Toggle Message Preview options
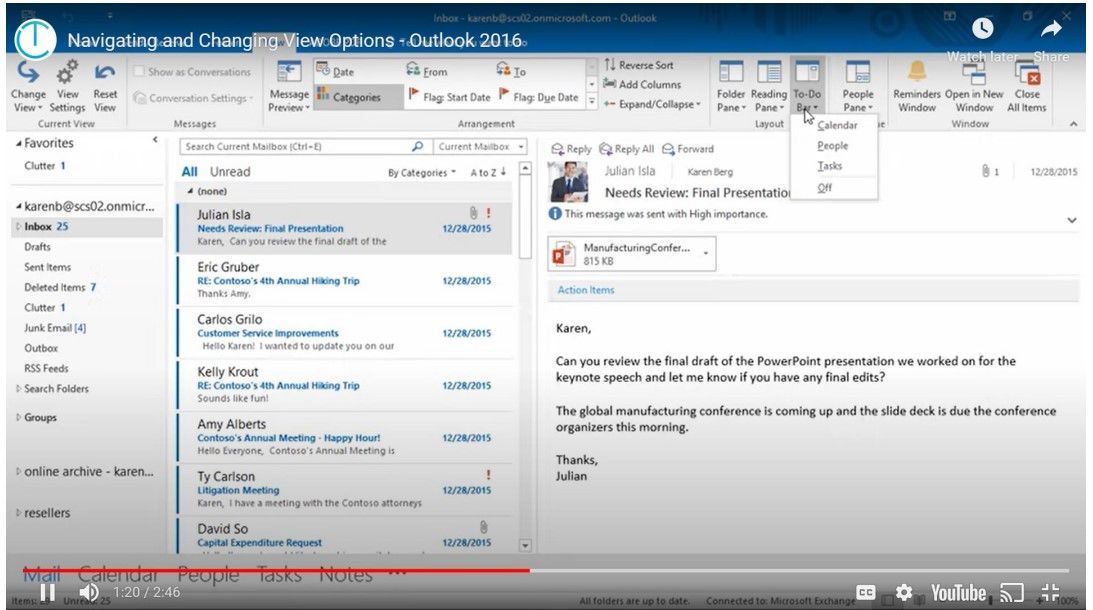1093x610 pixels. pyautogui.click(x=288, y=90)
